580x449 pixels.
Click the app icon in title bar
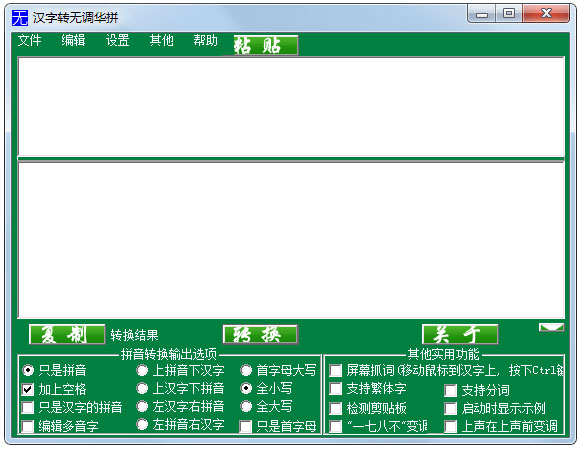click(x=20, y=17)
